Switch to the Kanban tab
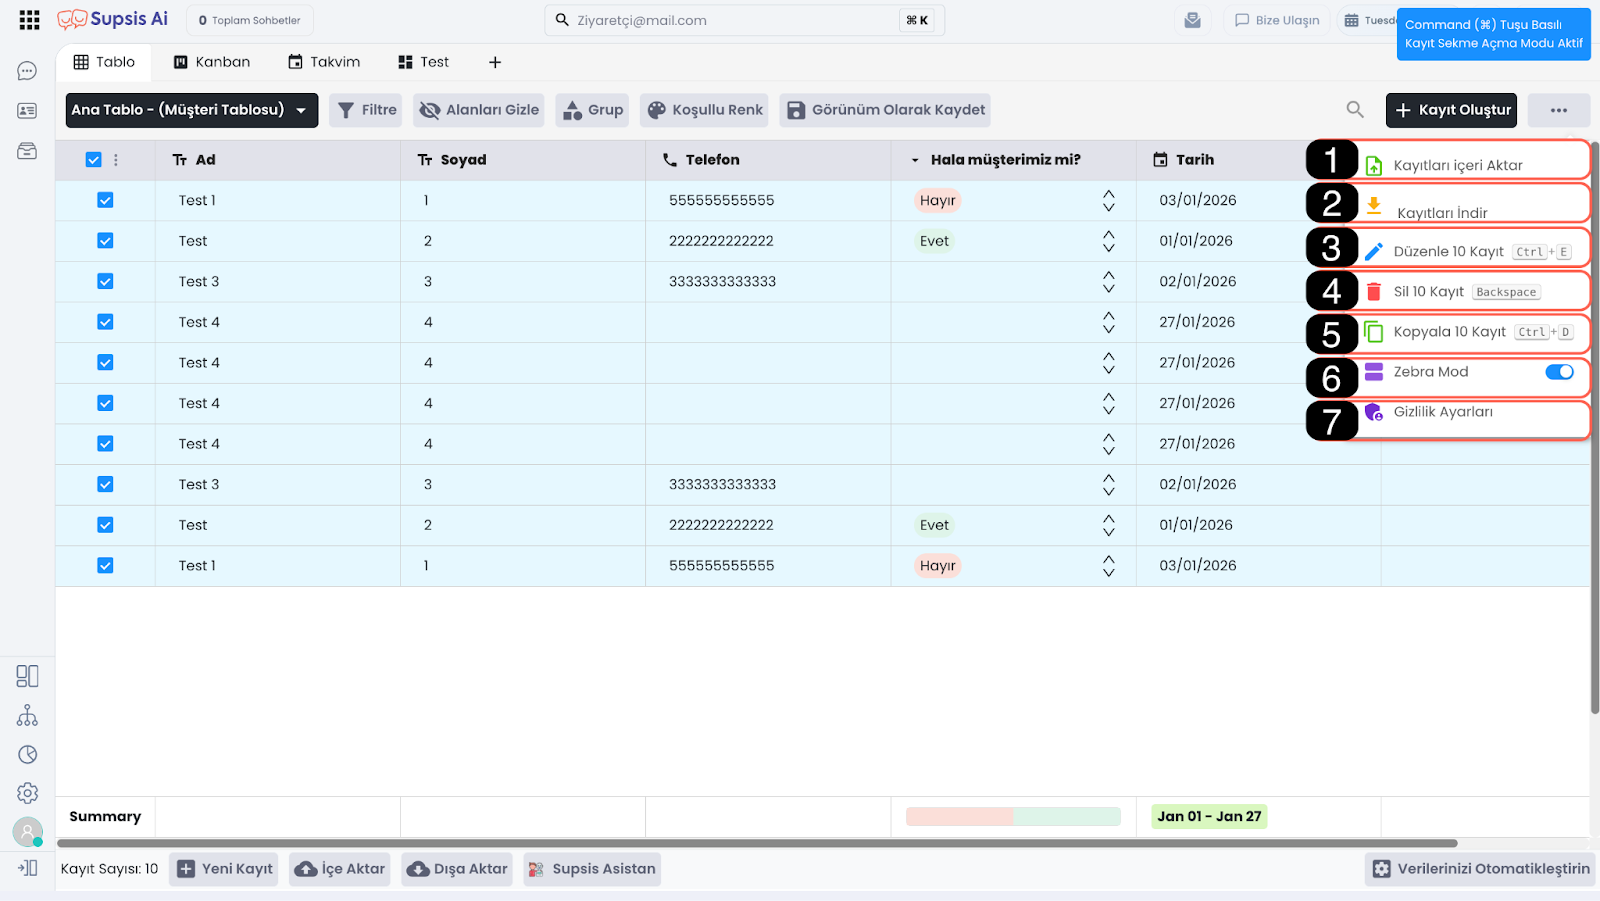Image resolution: width=1600 pixels, height=901 pixels. (212, 62)
